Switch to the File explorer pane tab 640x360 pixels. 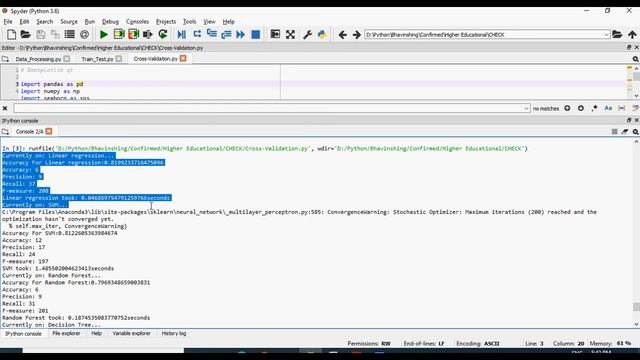66,333
